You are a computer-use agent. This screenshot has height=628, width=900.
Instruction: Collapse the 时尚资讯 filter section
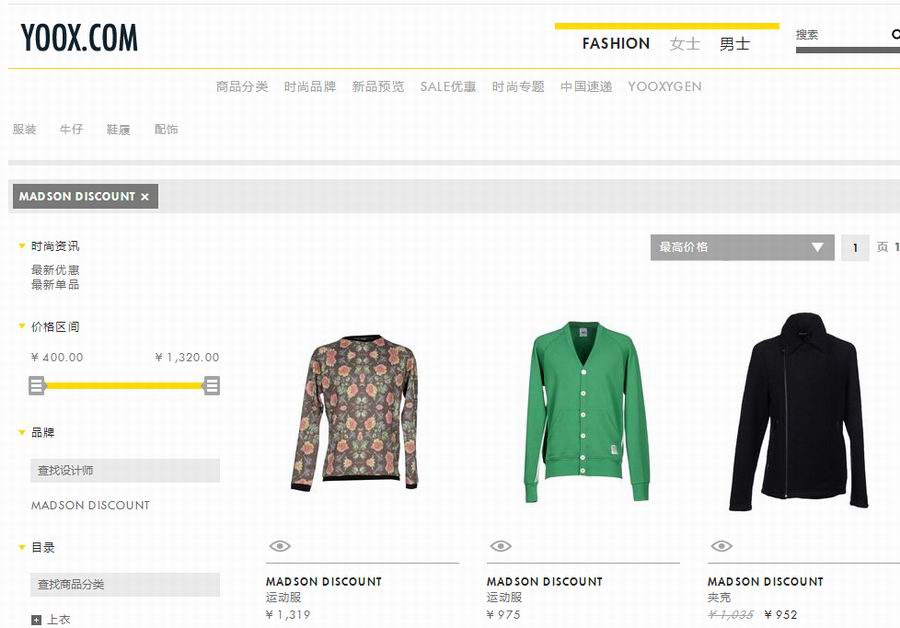[22, 246]
